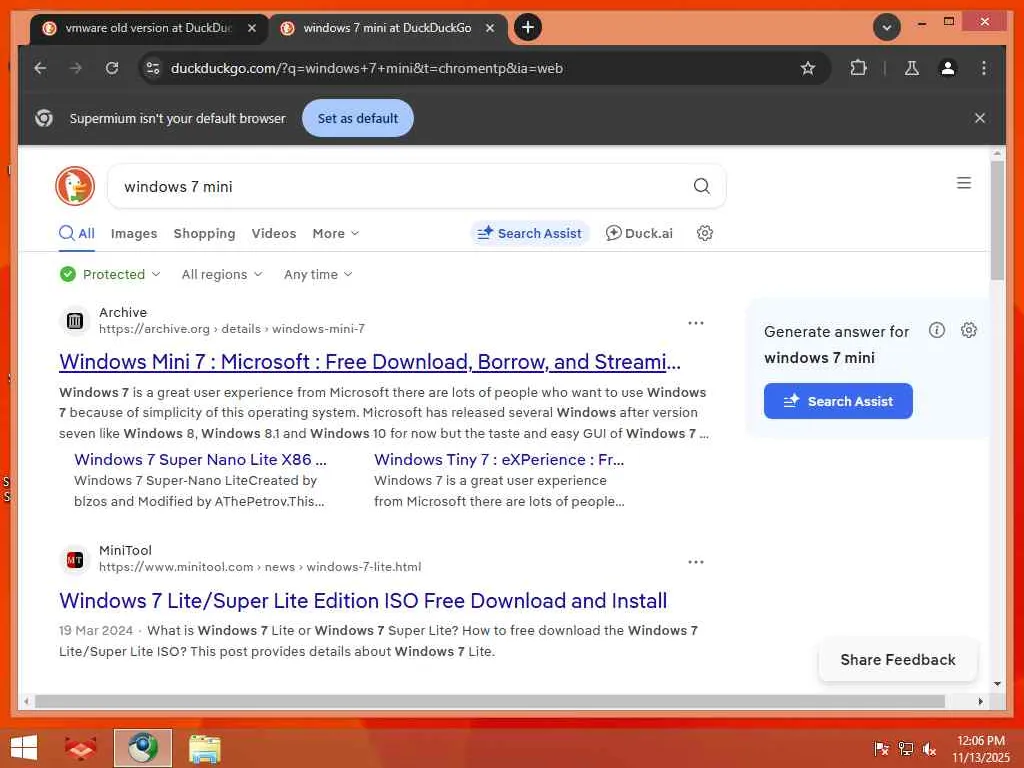Open the Chrome Labs flask icon
Viewport: 1024px width, 768px height.
[x=912, y=68]
